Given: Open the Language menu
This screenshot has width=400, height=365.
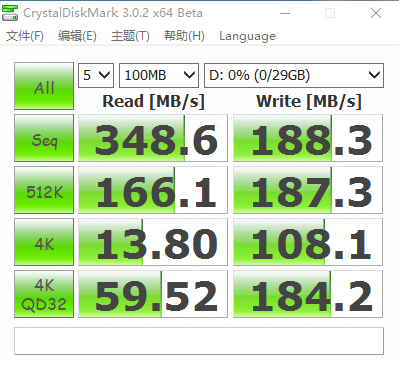Looking at the screenshot, I should pos(247,36).
